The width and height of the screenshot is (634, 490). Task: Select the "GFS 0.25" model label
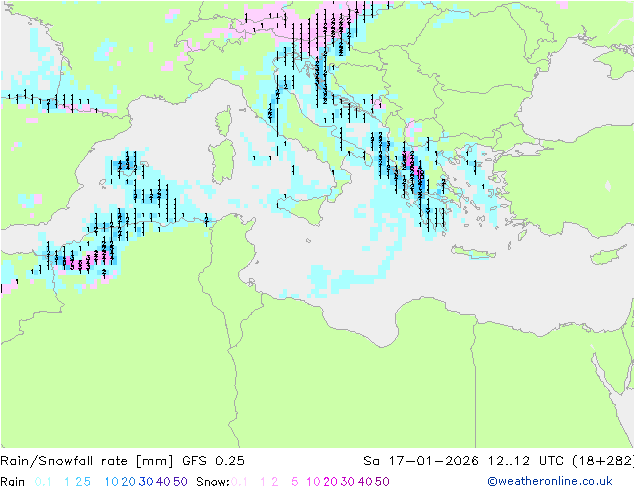coord(213,461)
